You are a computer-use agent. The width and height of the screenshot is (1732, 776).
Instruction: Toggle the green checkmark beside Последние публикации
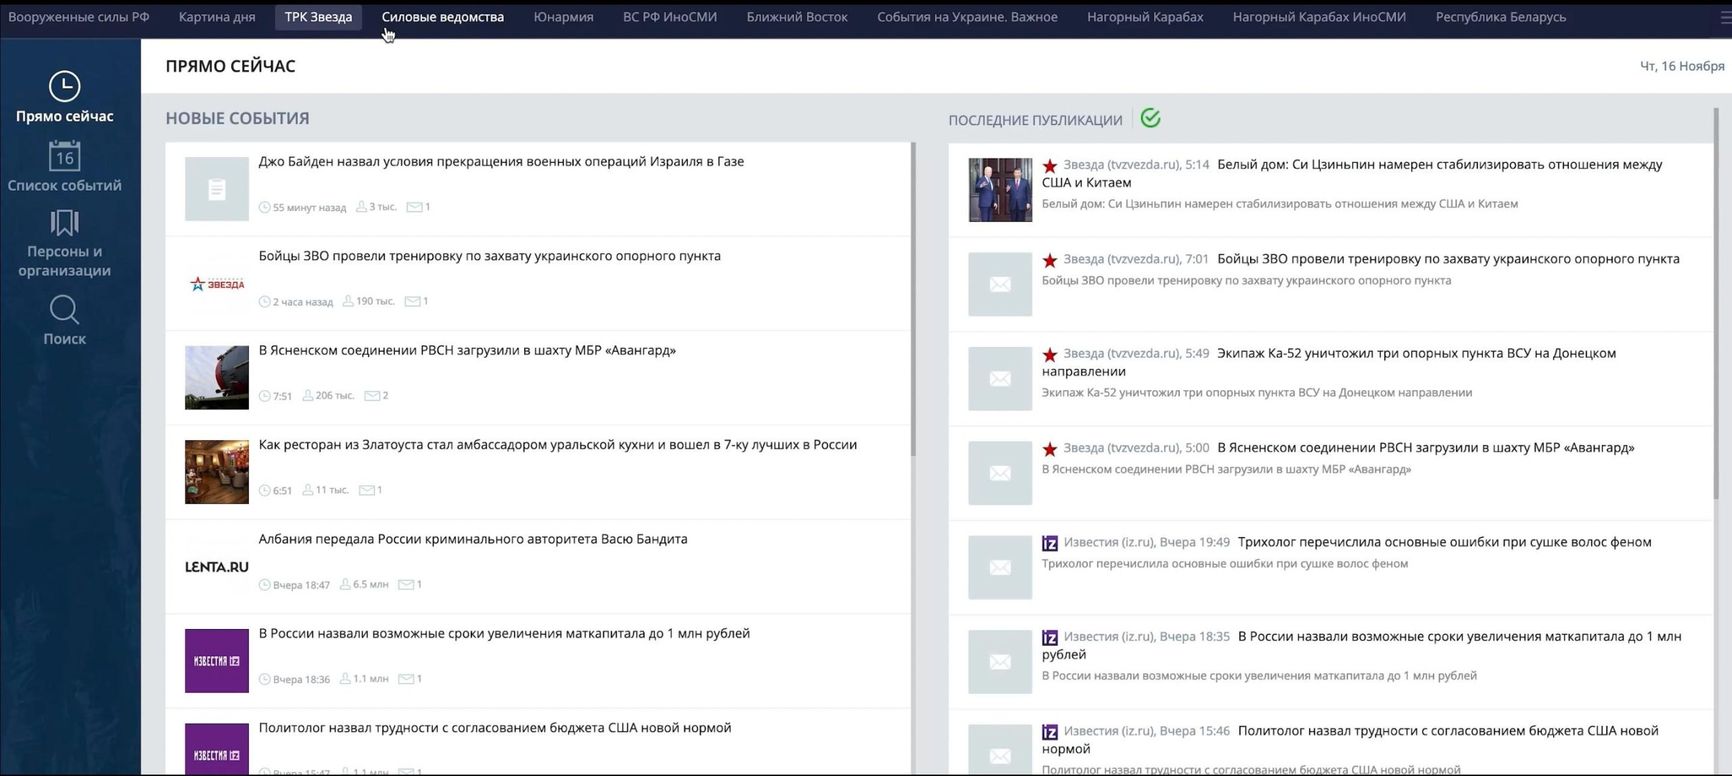1150,118
